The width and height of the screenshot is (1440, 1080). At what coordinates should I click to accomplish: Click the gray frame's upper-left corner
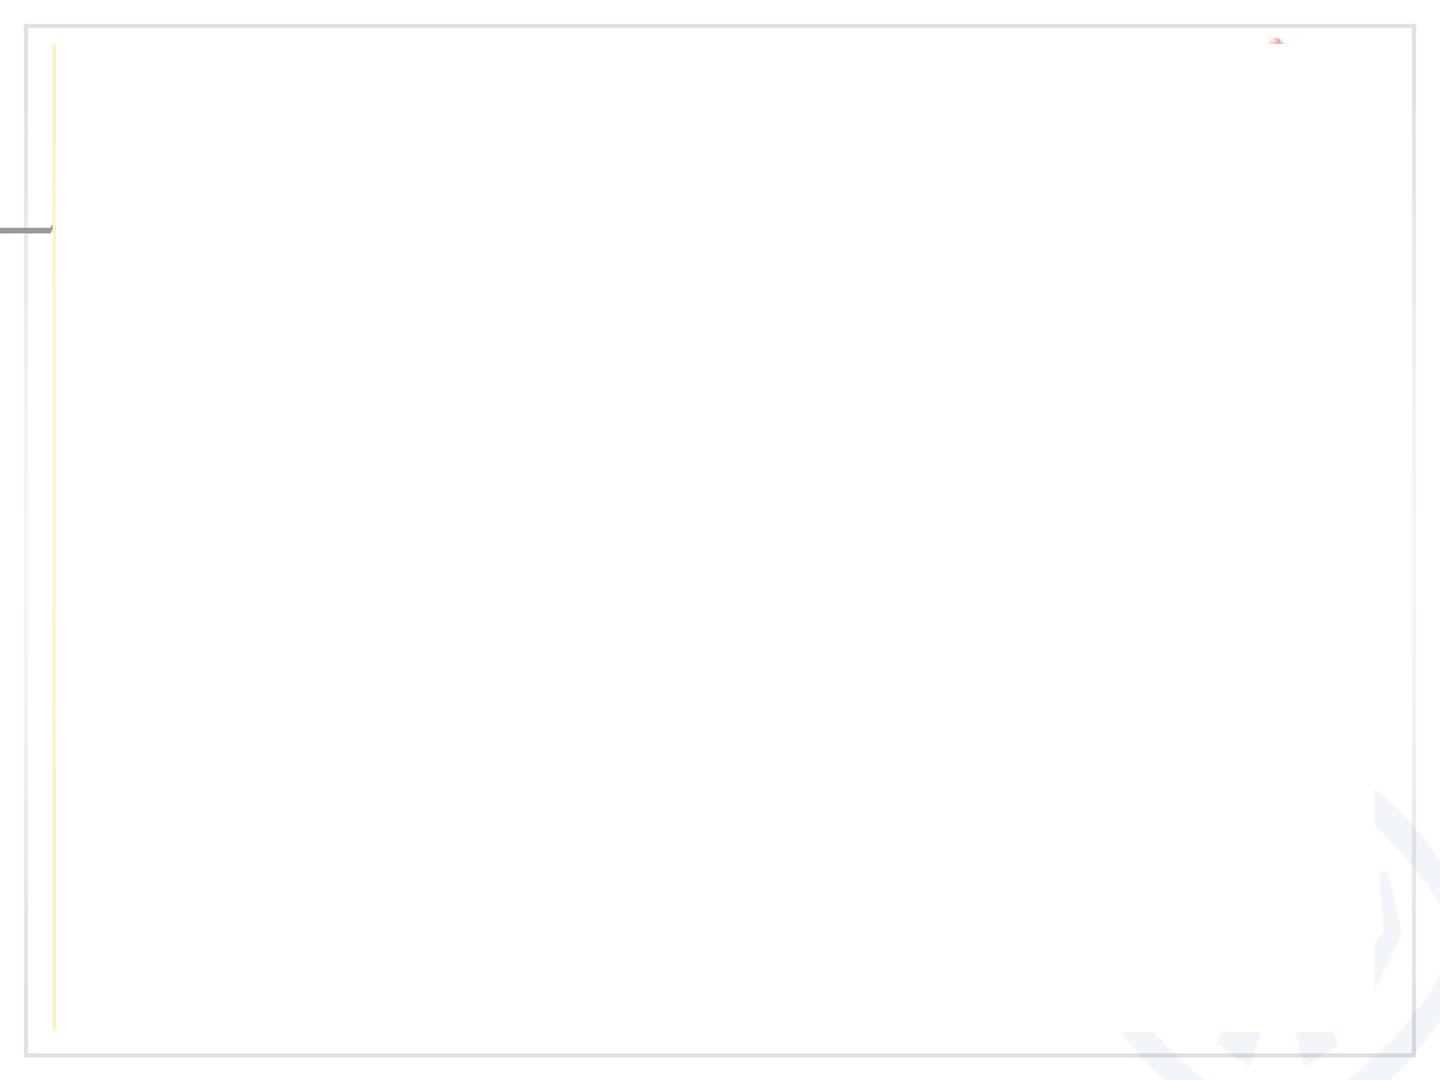[x=27, y=27]
